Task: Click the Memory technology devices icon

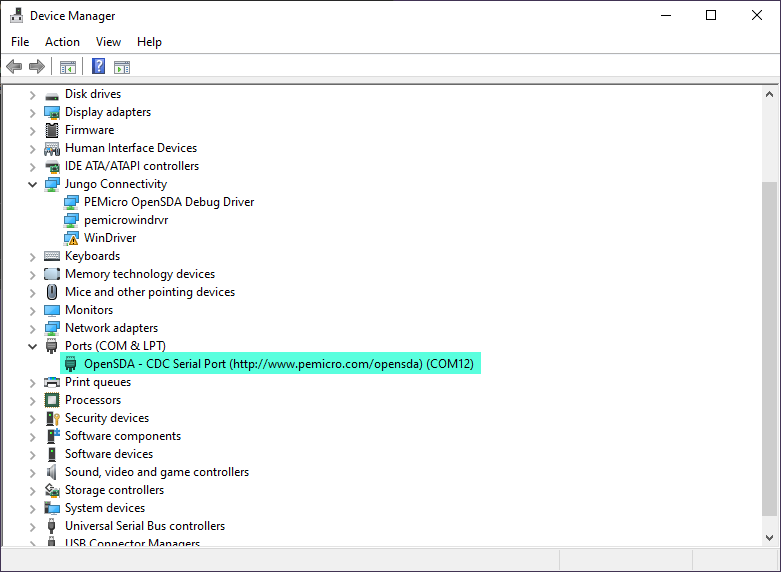Action: coord(52,274)
